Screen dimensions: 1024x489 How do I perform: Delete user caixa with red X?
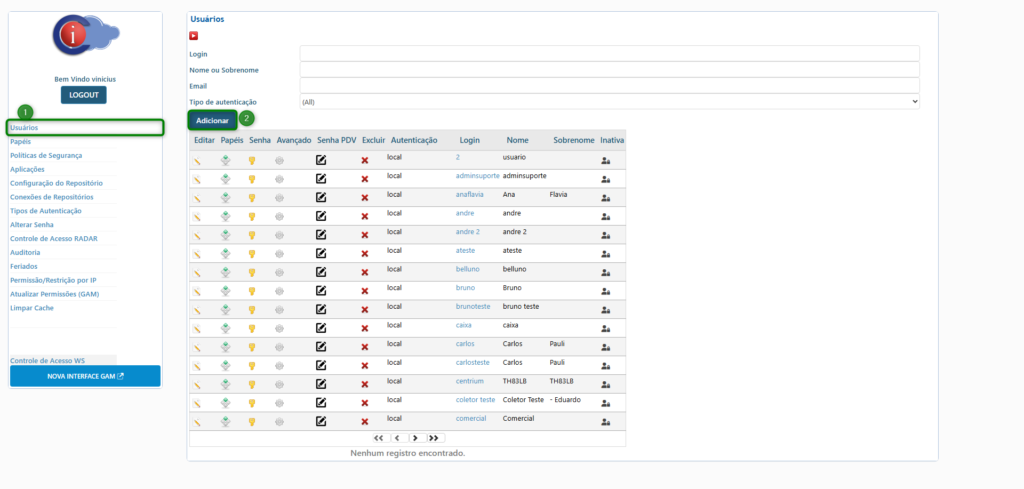point(364,328)
